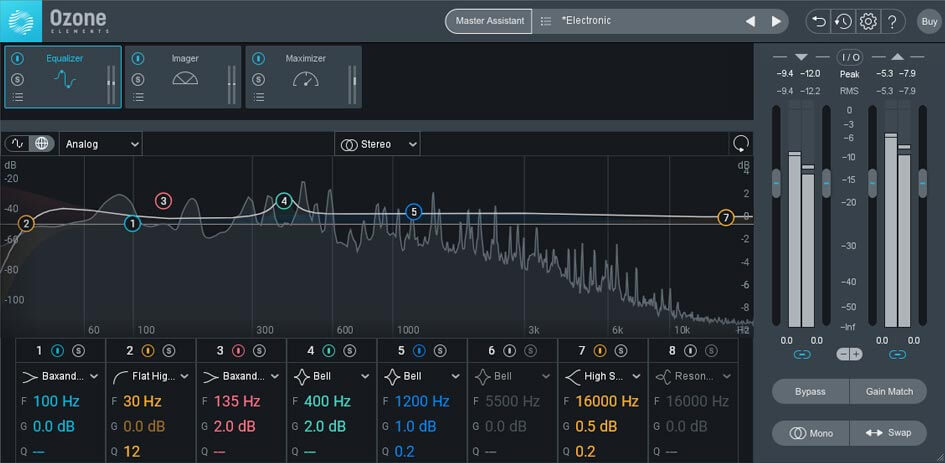This screenshot has height=463, width=945.
Task: Open the undo history clock icon
Action: click(843, 22)
